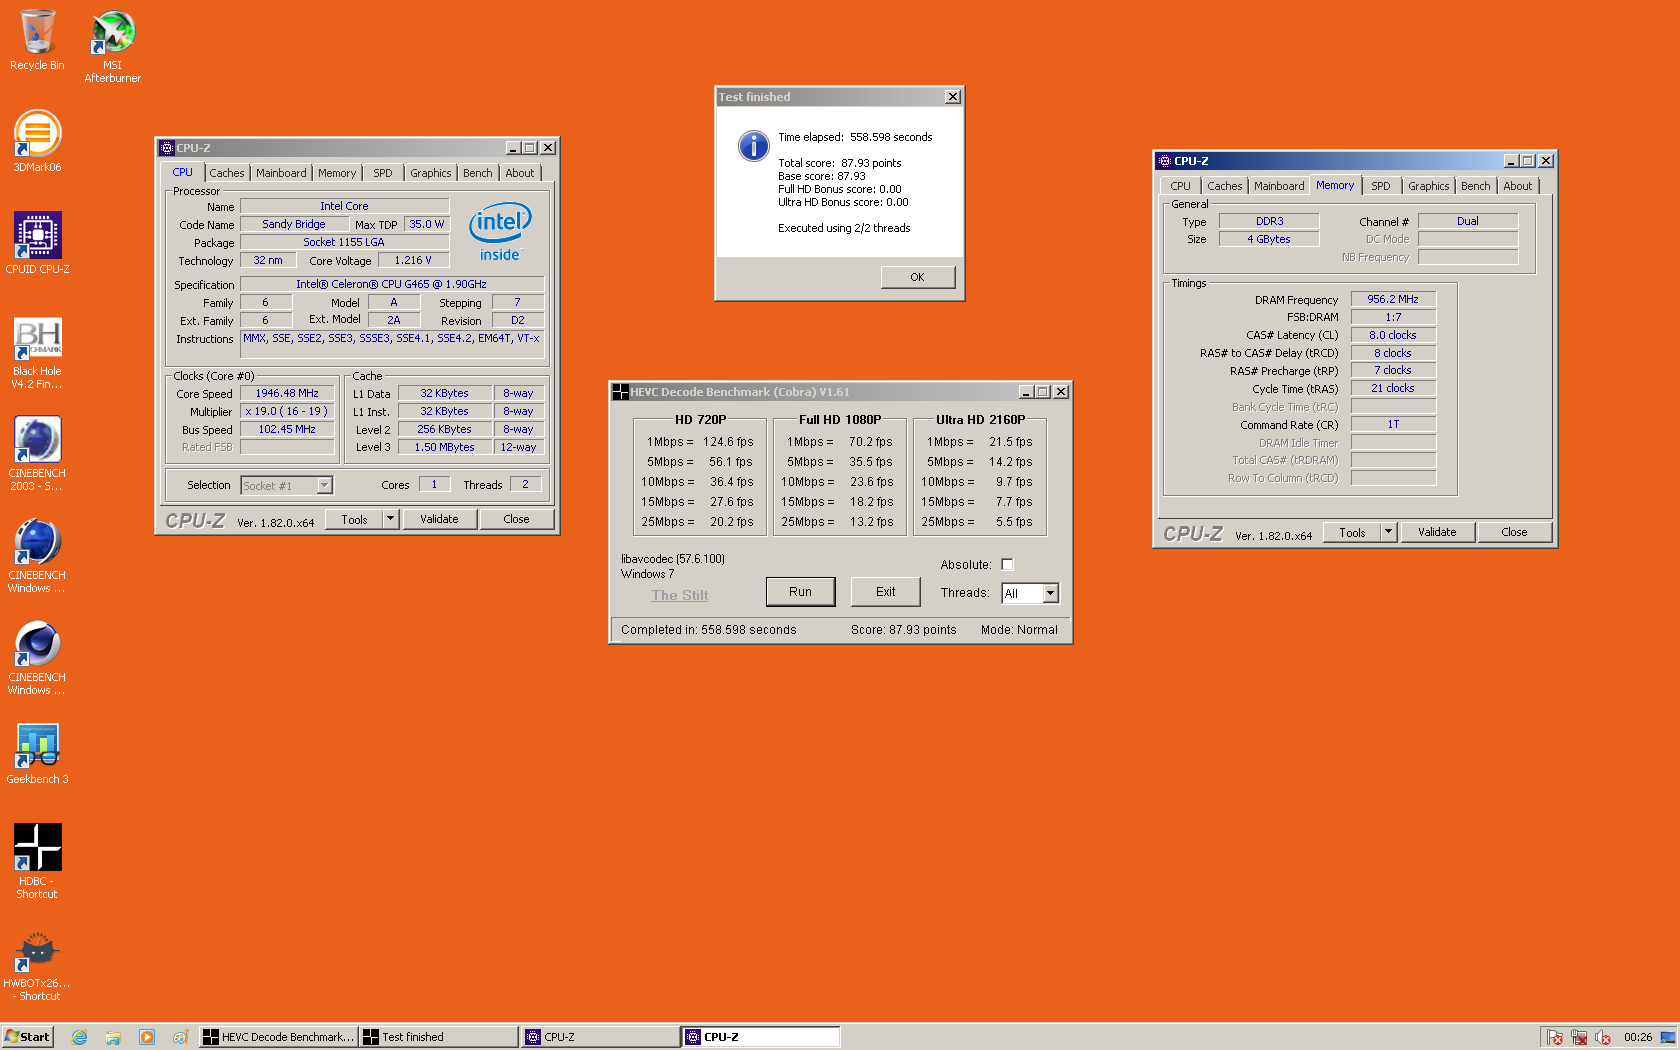
Task: Click Tools button in left CPU-Z
Action: point(354,519)
